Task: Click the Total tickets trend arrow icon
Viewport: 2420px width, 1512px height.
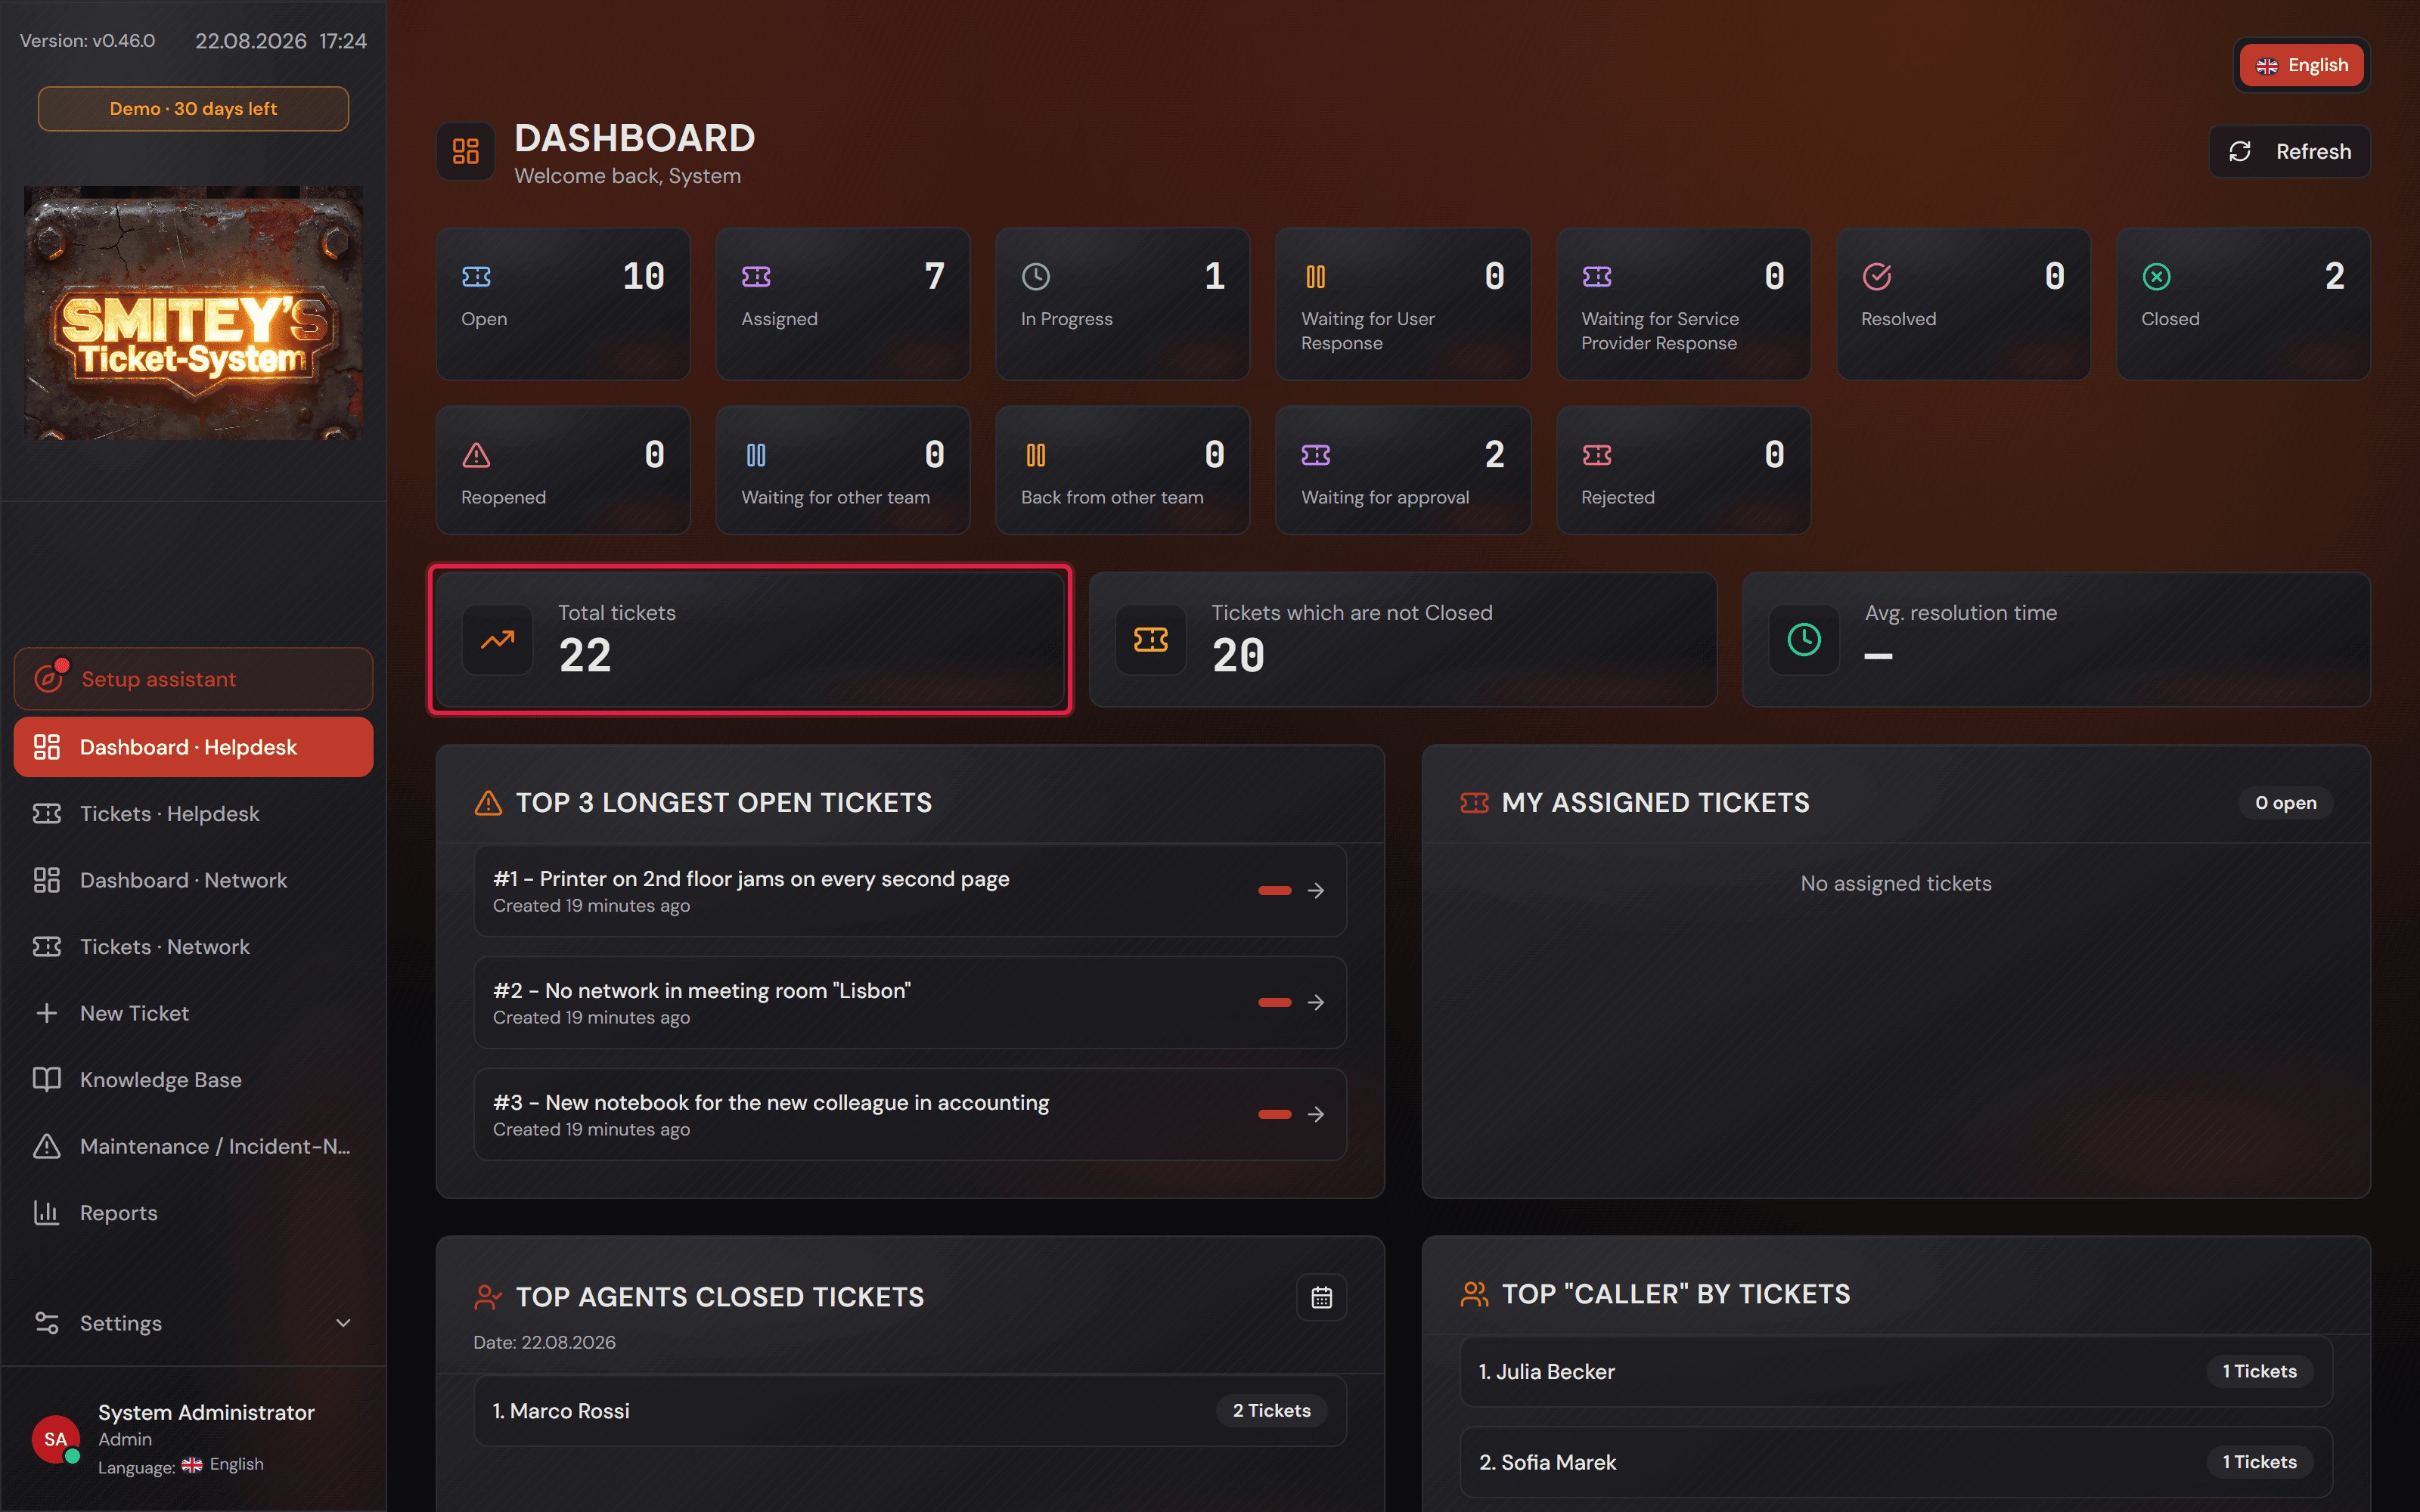Action: [498, 640]
